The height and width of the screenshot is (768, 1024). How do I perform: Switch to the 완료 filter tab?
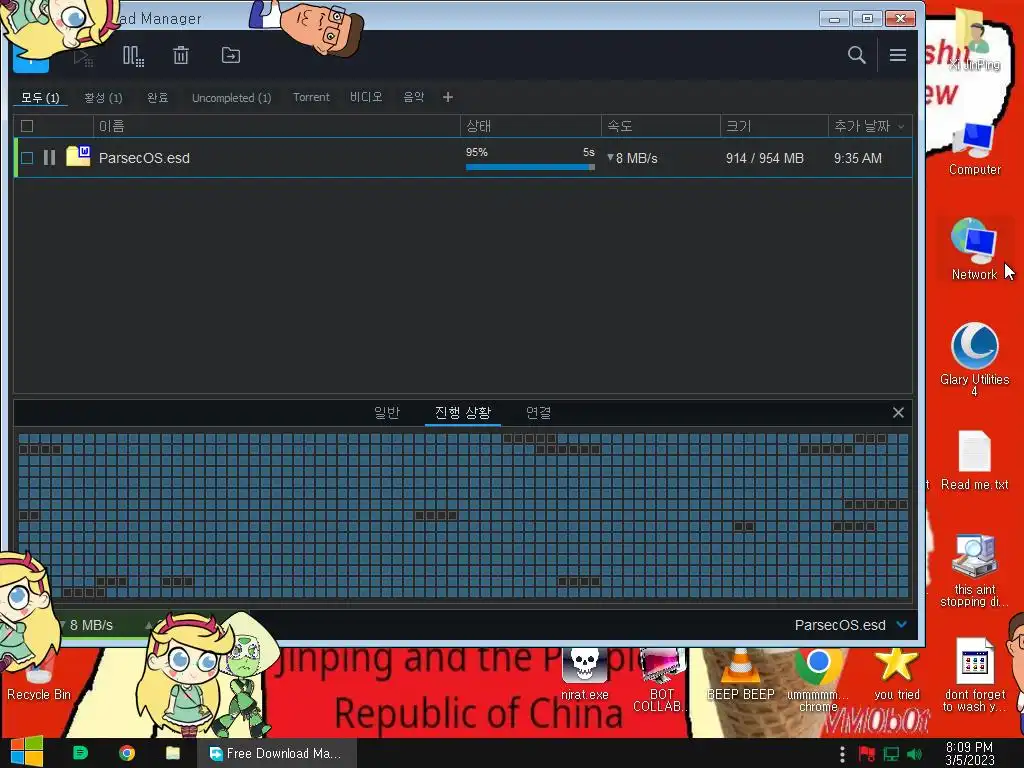click(x=157, y=97)
